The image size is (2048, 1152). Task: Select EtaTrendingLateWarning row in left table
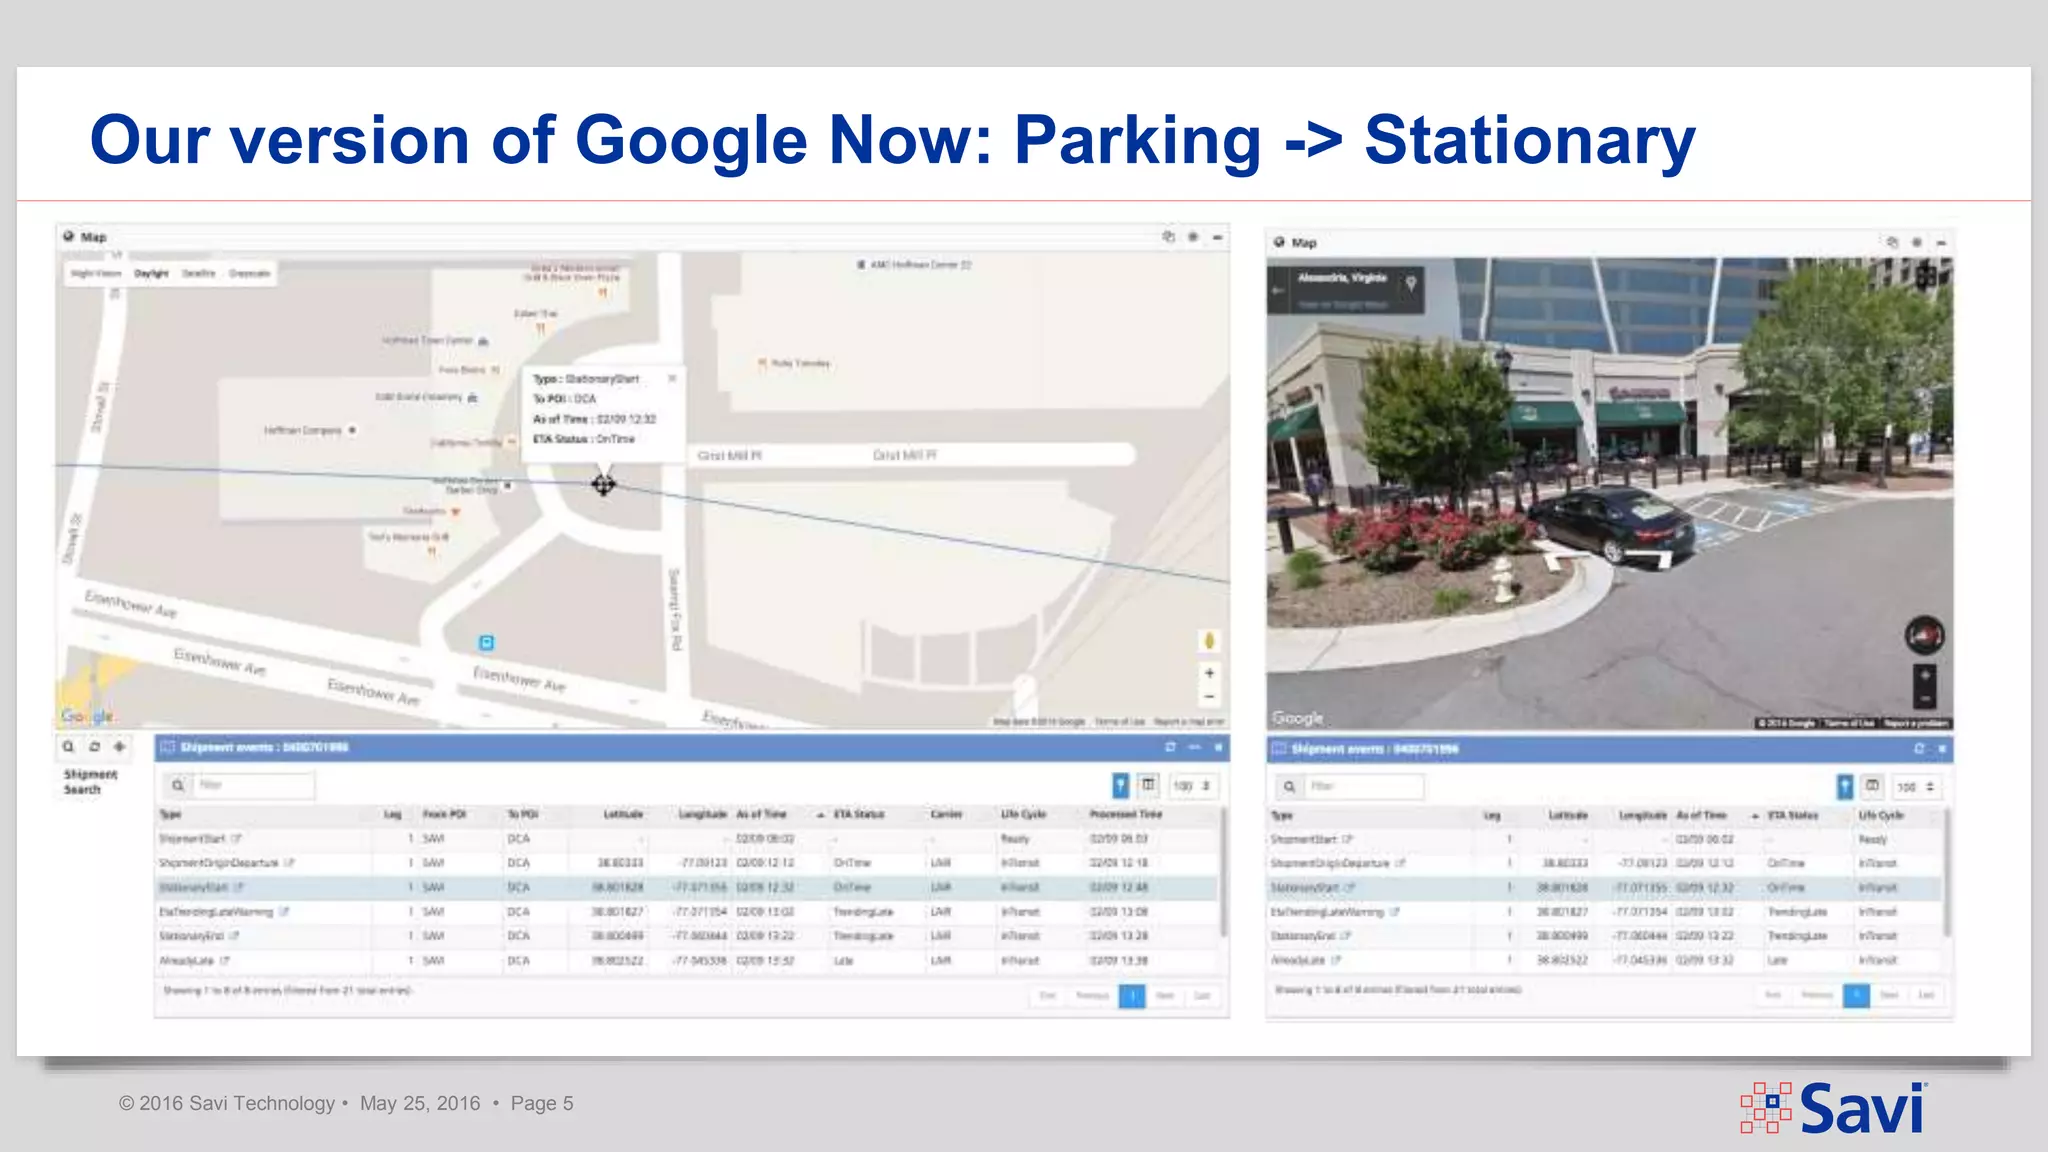[688, 912]
